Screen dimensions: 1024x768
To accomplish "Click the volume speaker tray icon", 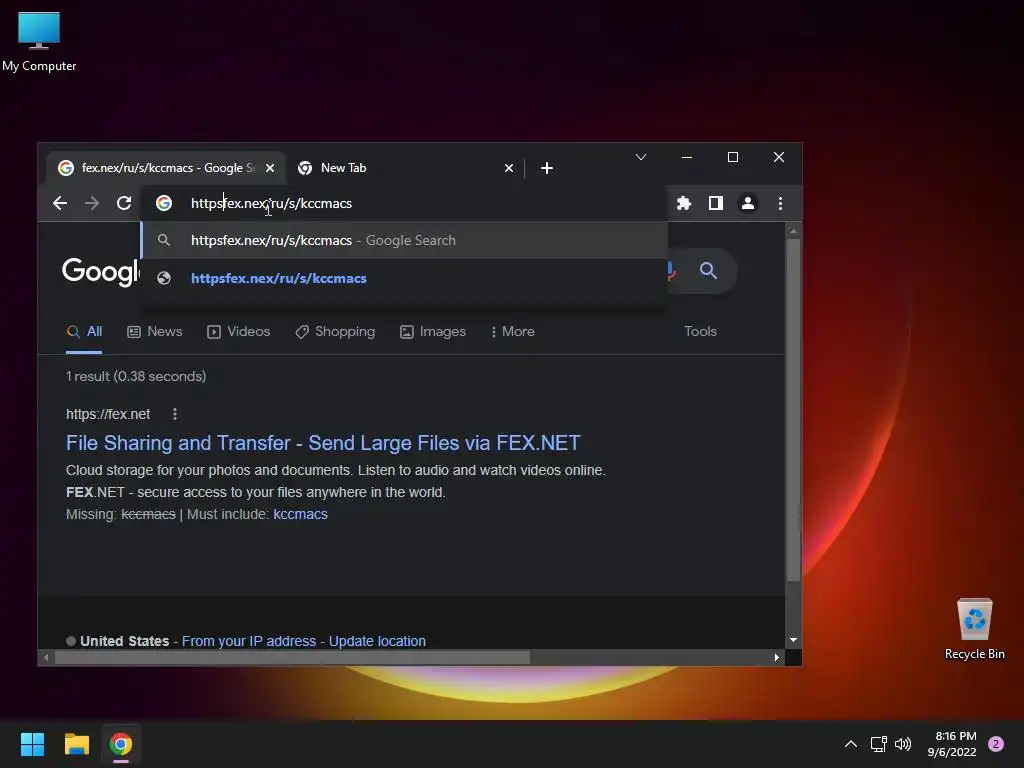I will pos(903,744).
